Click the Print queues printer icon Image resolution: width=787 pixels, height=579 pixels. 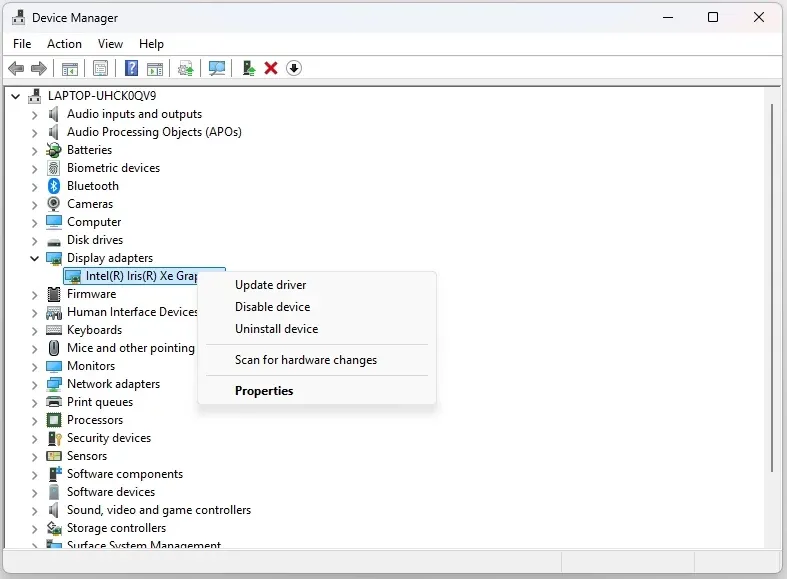(54, 402)
